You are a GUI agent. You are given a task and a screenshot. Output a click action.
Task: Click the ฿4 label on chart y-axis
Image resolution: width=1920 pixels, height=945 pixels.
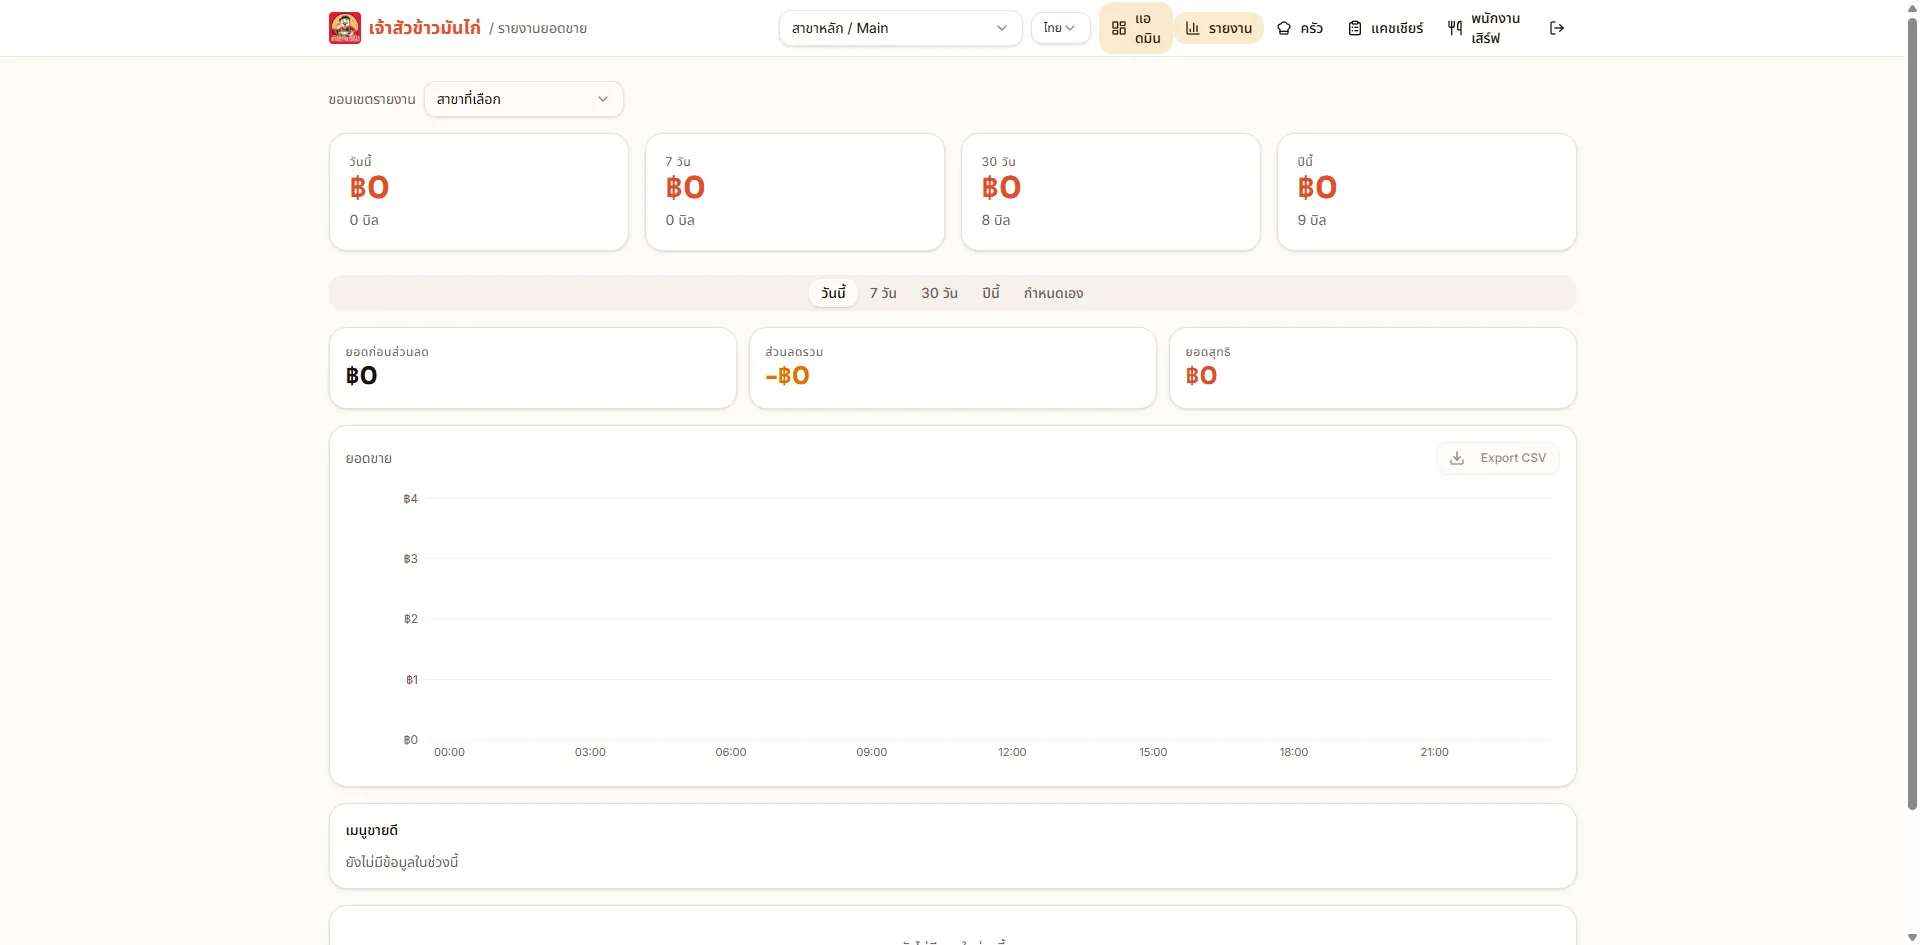[411, 499]
